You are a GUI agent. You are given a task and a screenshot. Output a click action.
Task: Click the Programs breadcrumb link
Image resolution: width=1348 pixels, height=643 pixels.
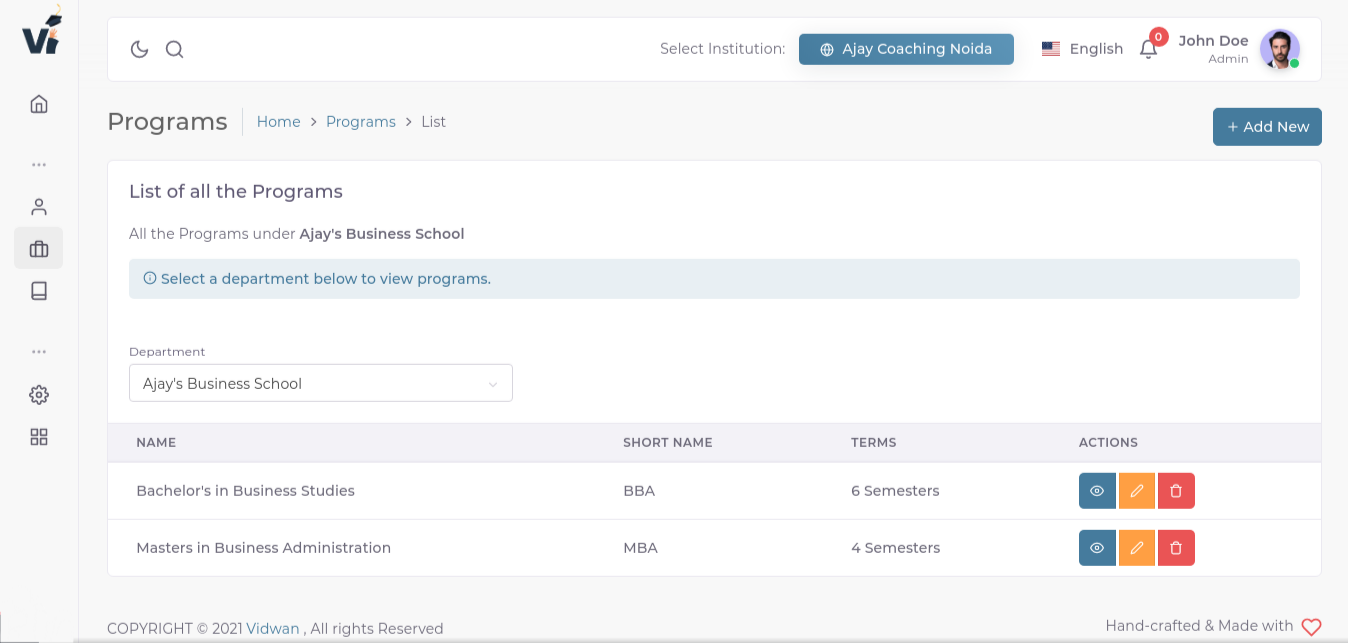tap(361, 122)
